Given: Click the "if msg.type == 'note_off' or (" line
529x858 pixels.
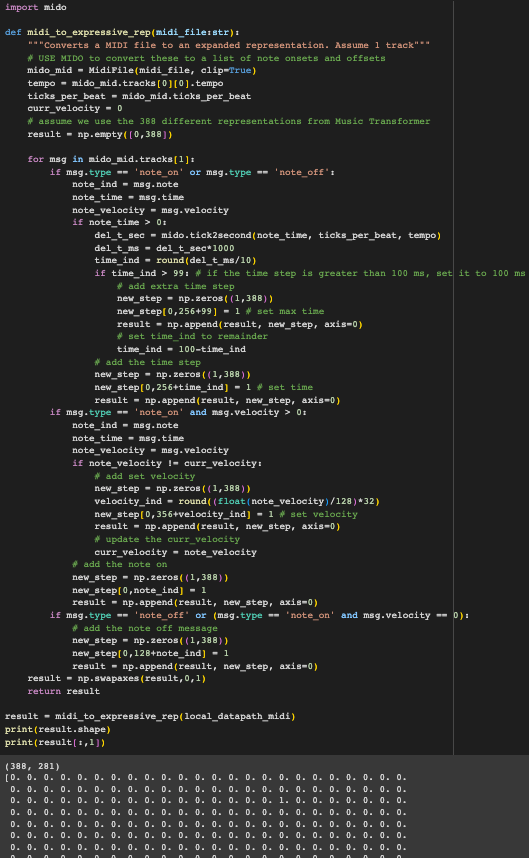Looking at the screenshot, I should 259,615.
